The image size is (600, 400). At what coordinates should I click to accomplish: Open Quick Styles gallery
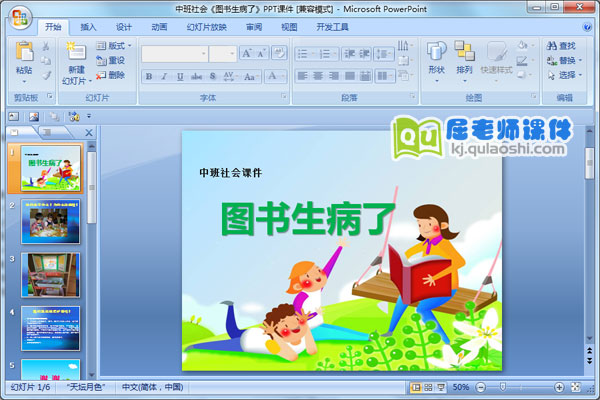coord(496,61)
